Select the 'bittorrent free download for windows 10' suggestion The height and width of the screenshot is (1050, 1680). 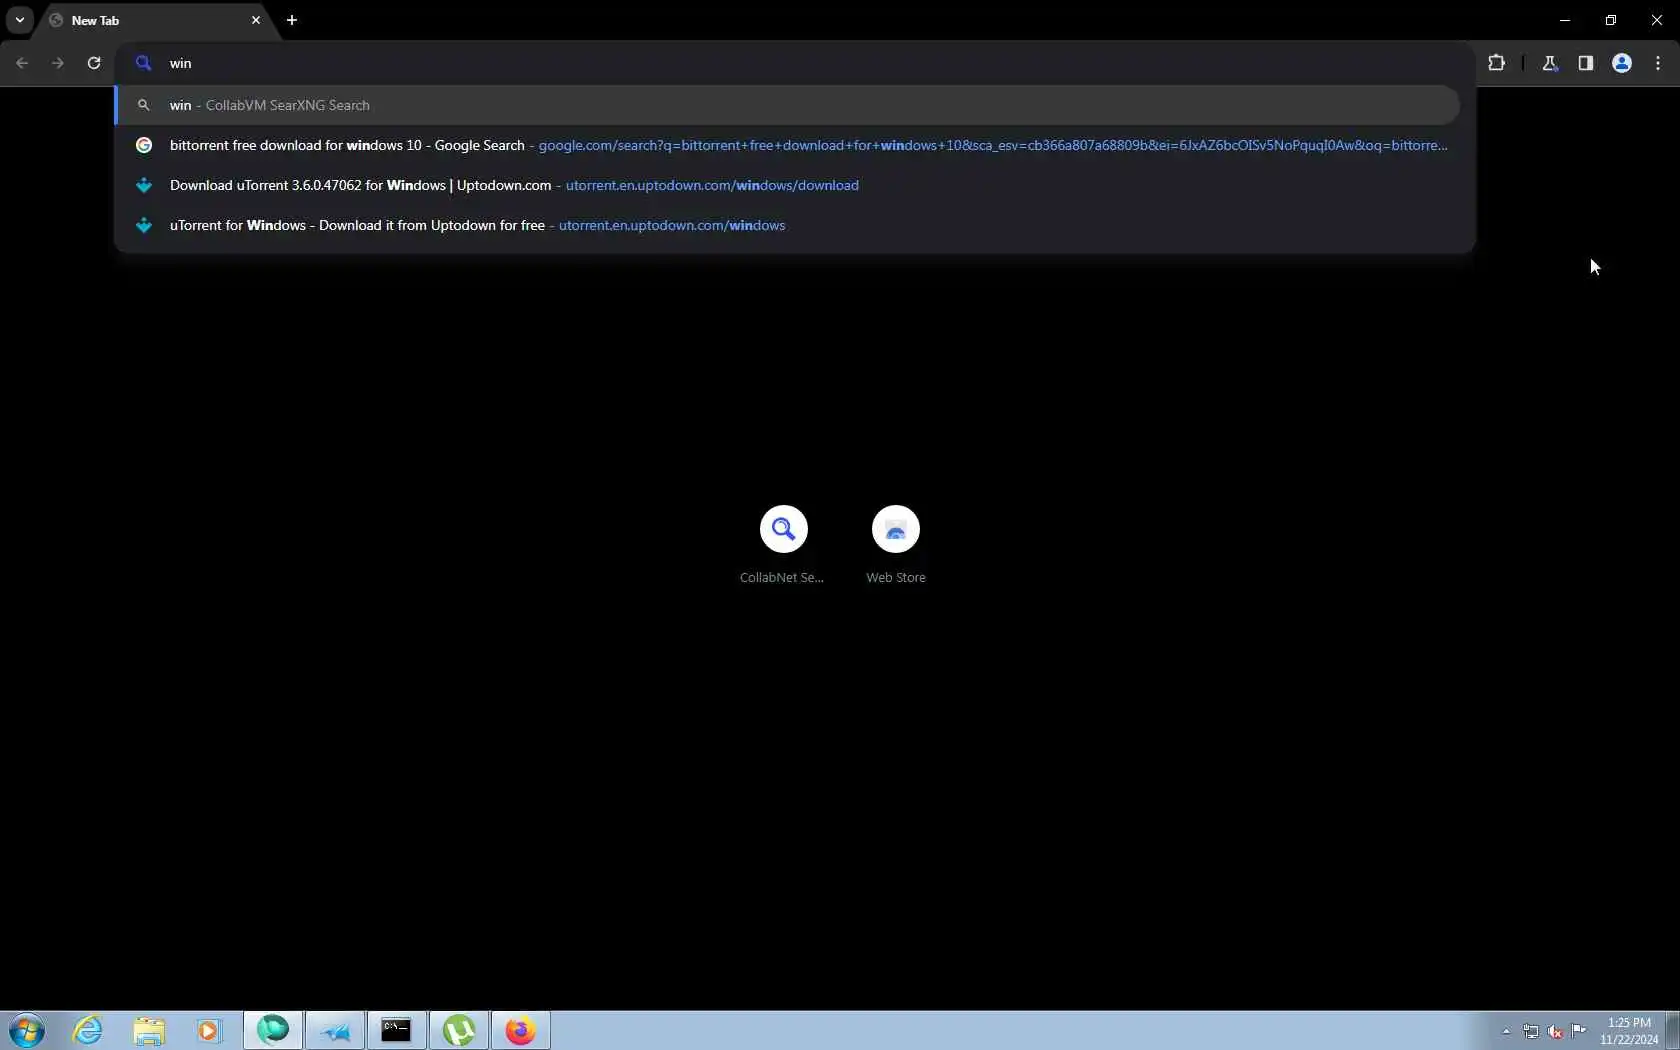pos(788,145)
